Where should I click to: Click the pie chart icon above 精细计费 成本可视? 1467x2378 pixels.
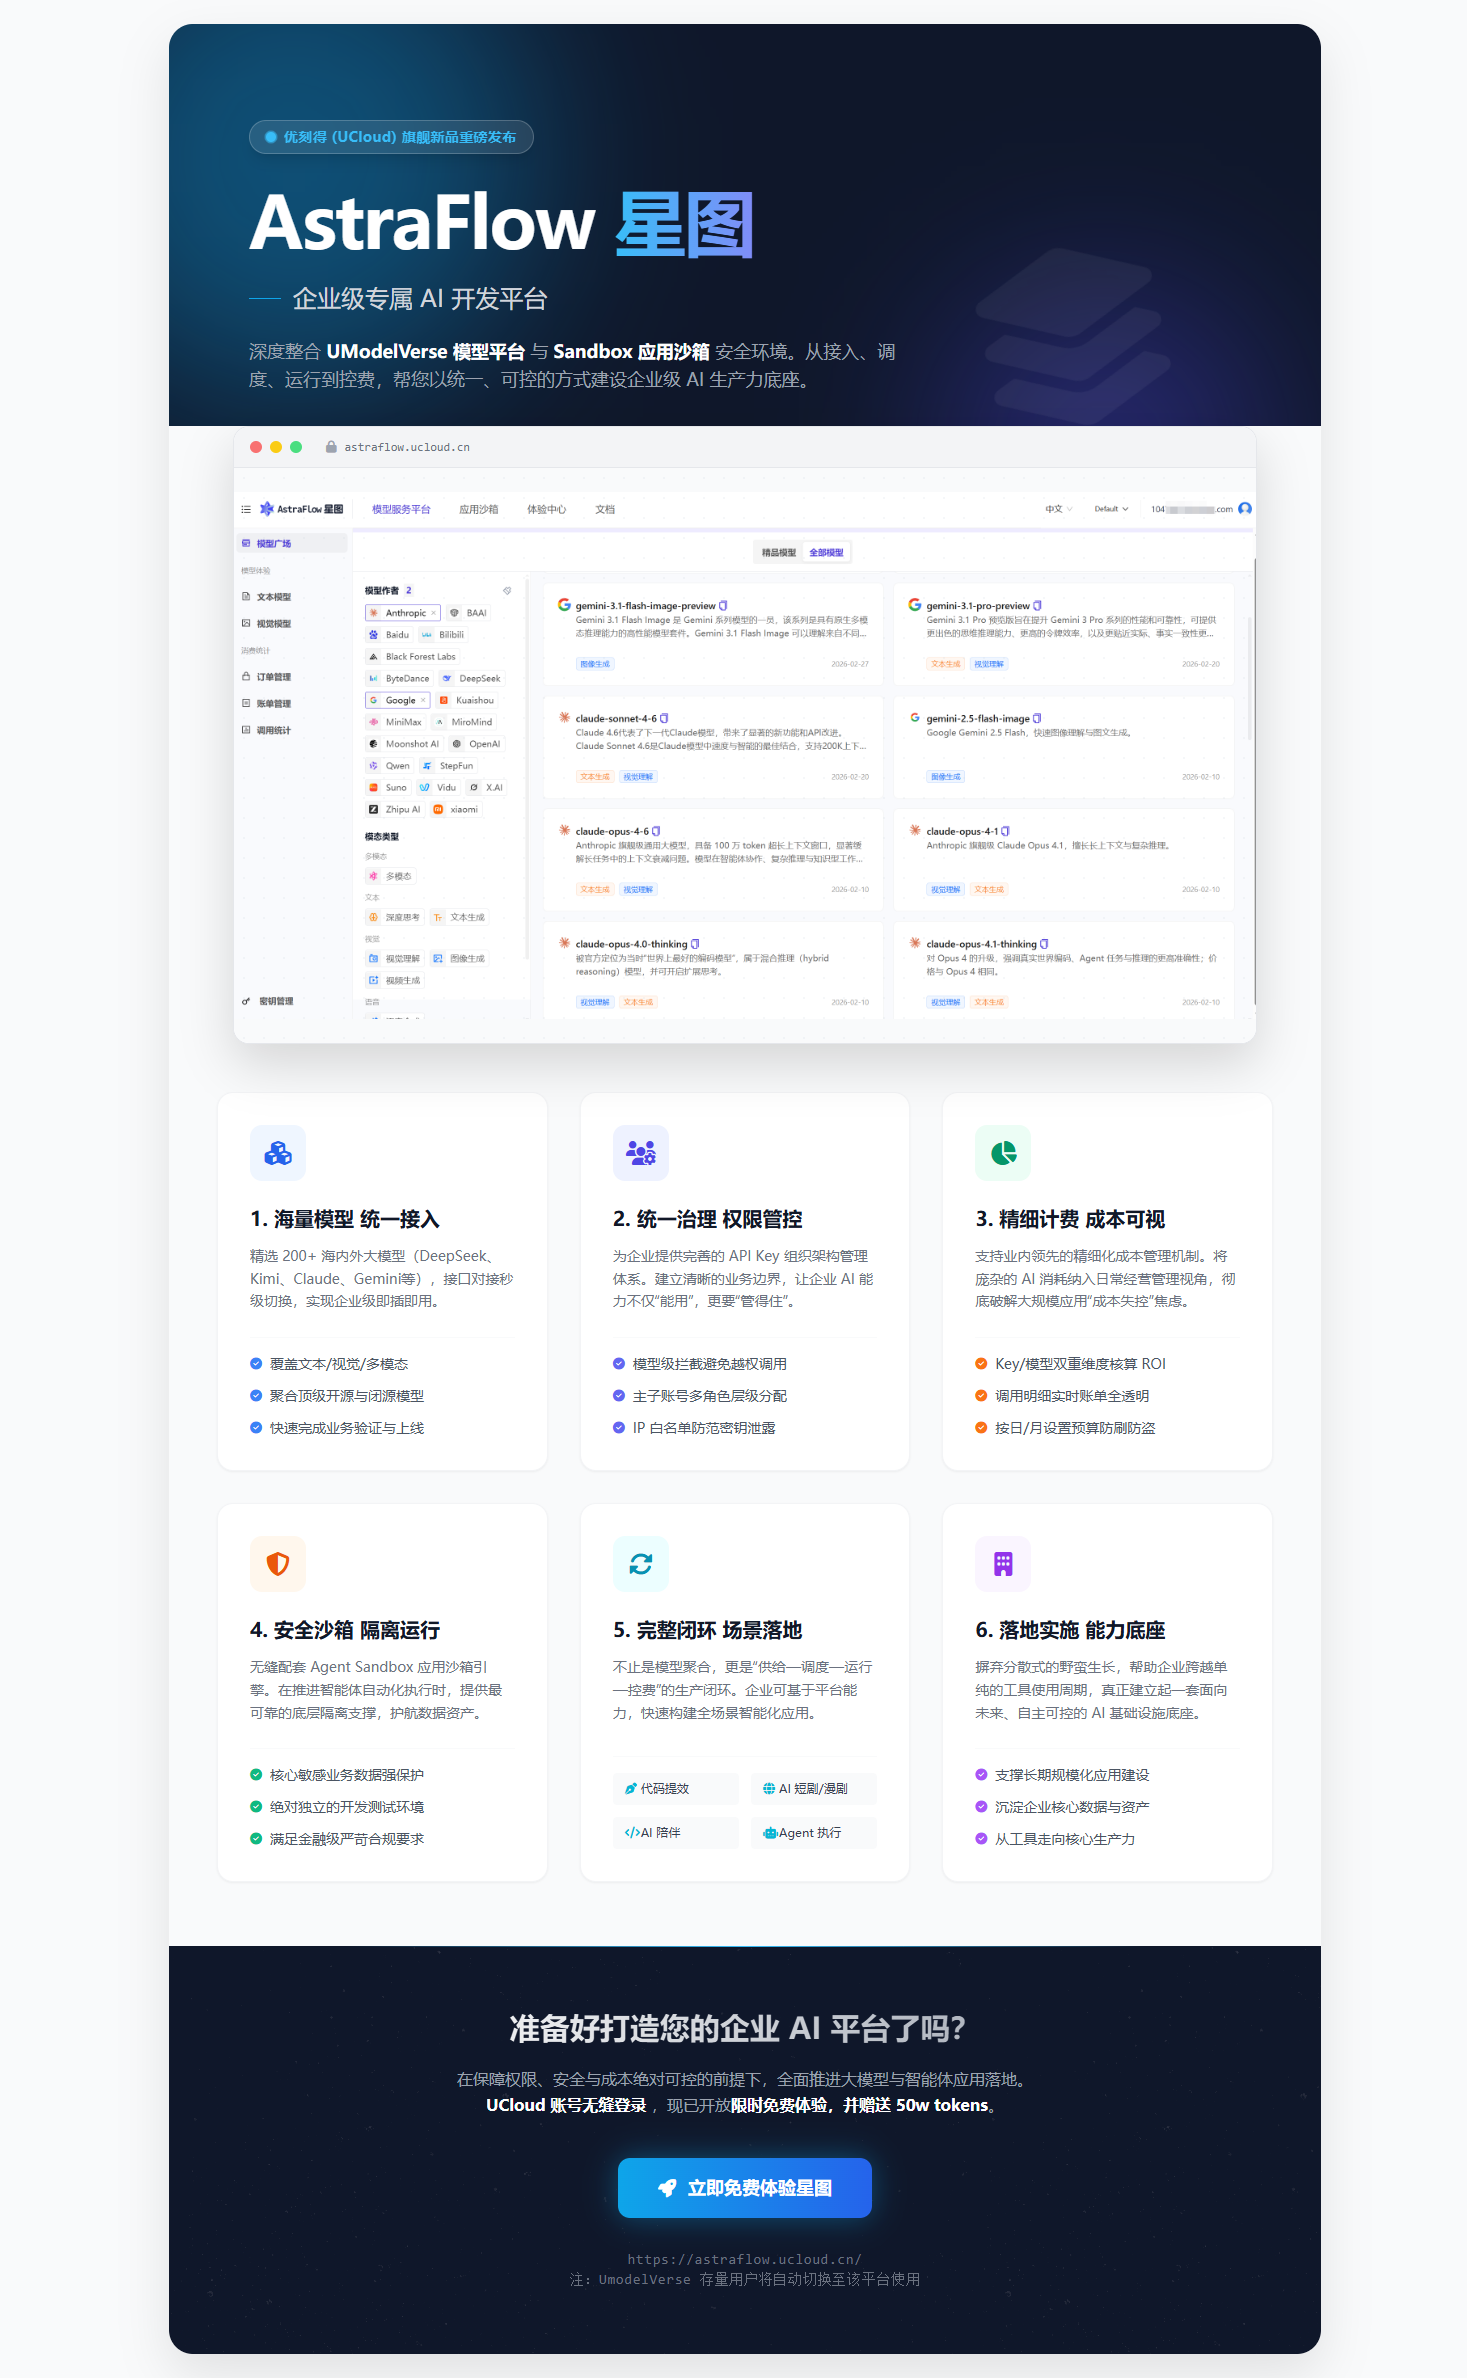tap(1003, 1153)
